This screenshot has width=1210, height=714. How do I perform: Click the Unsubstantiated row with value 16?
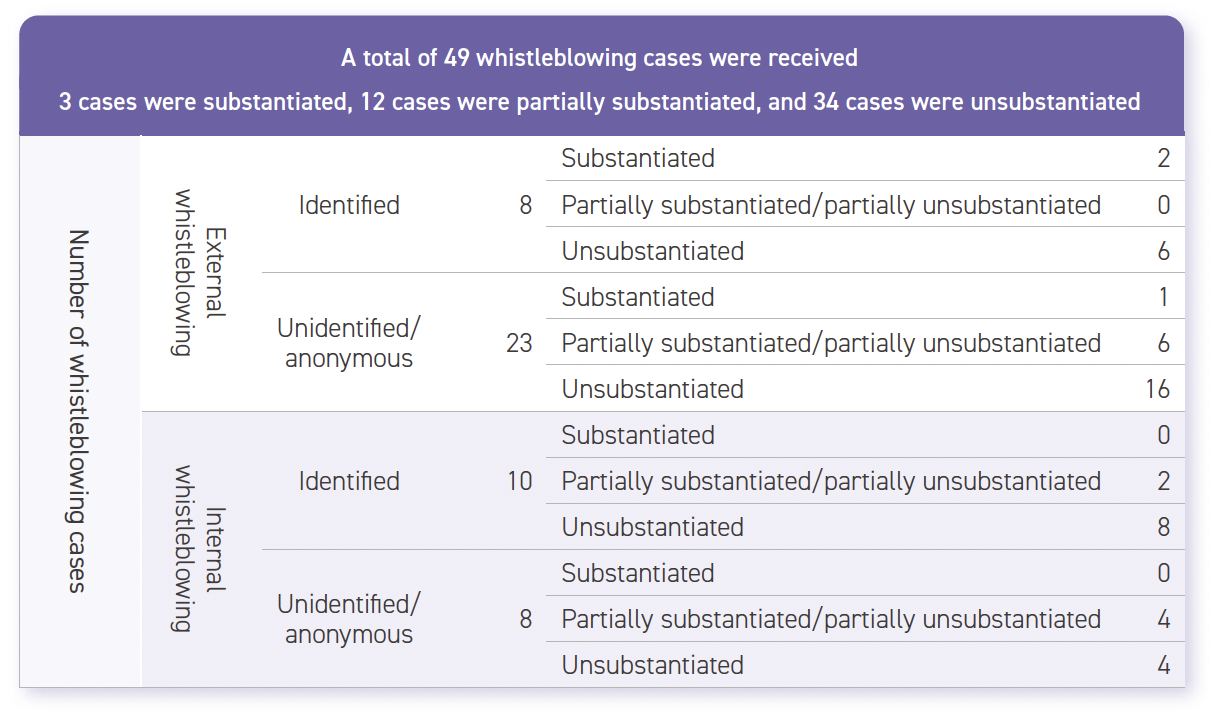866,389
